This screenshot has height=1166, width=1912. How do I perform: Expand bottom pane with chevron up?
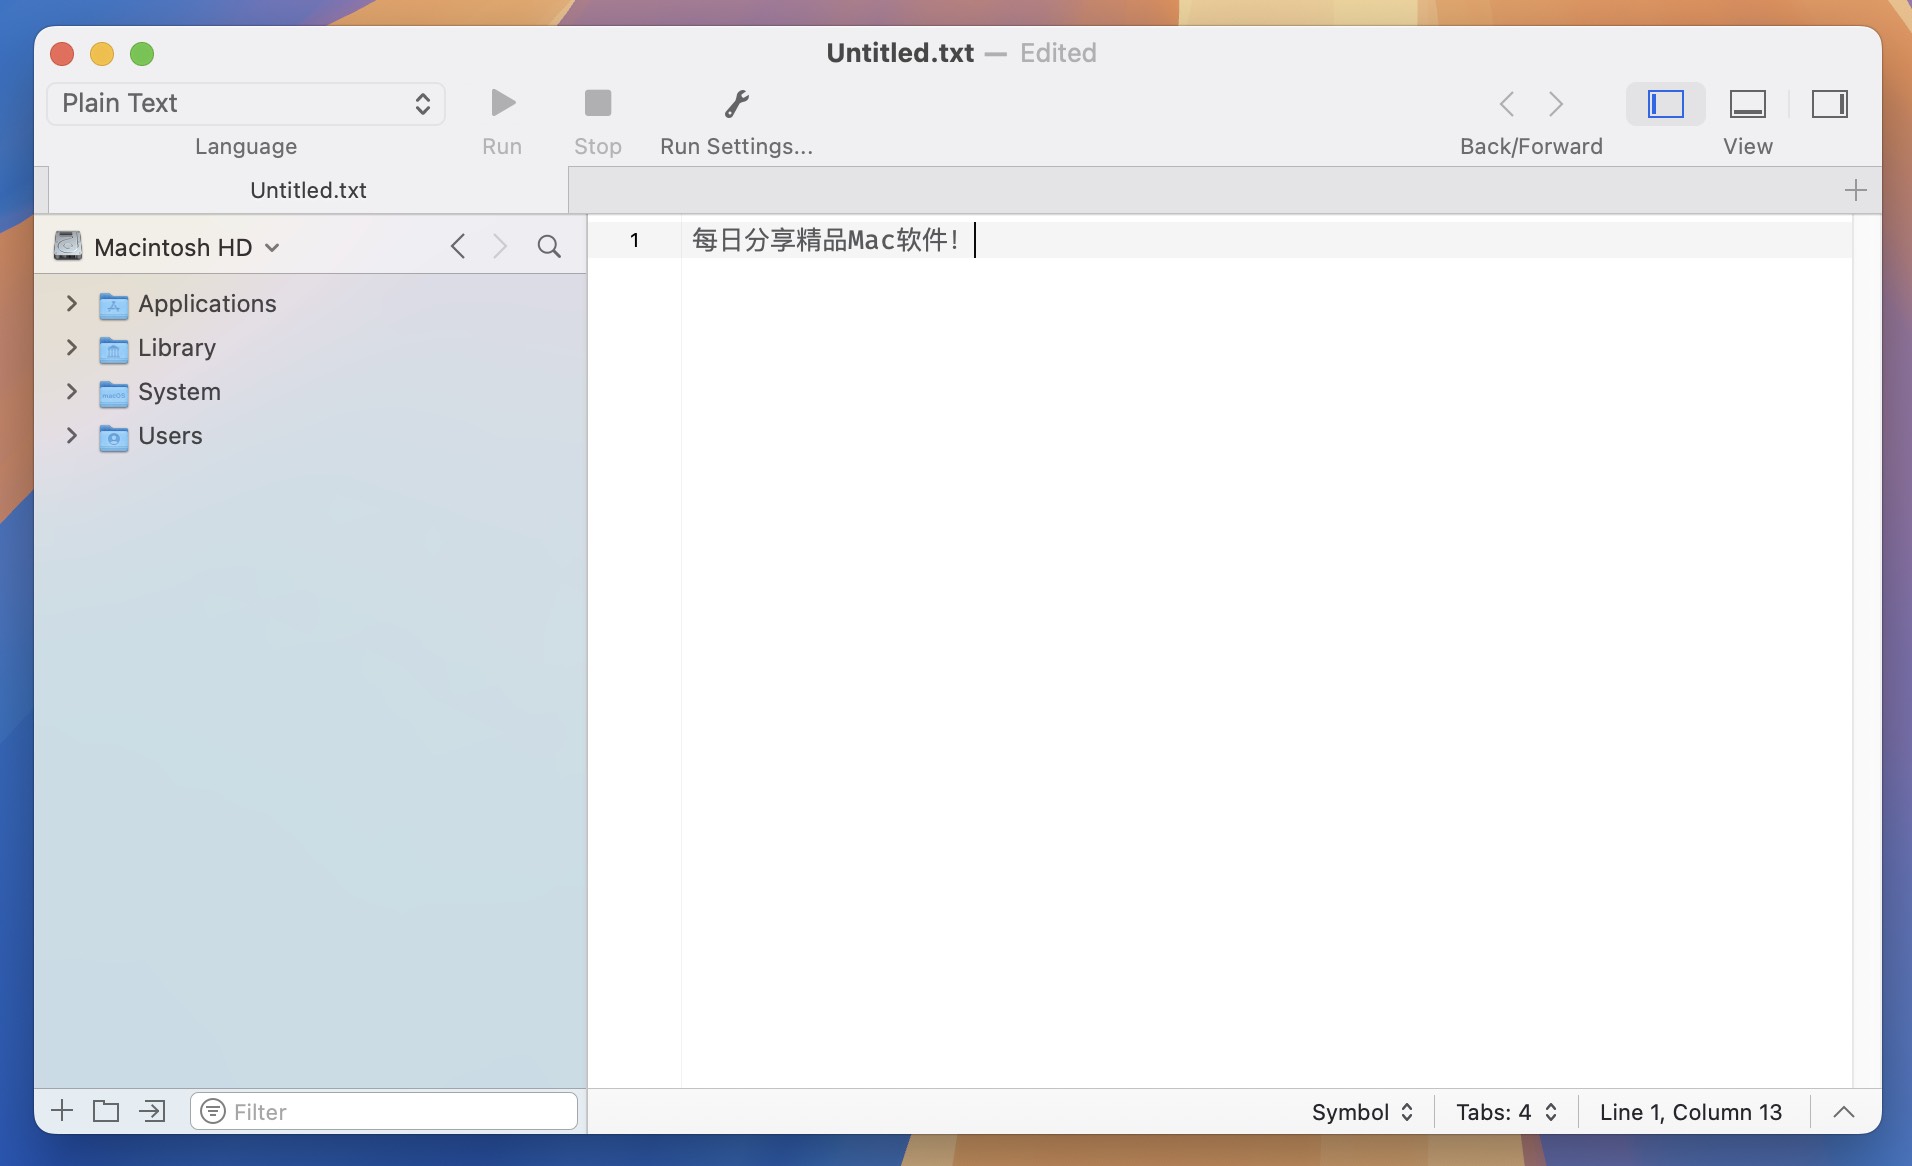point(1844,1112)
